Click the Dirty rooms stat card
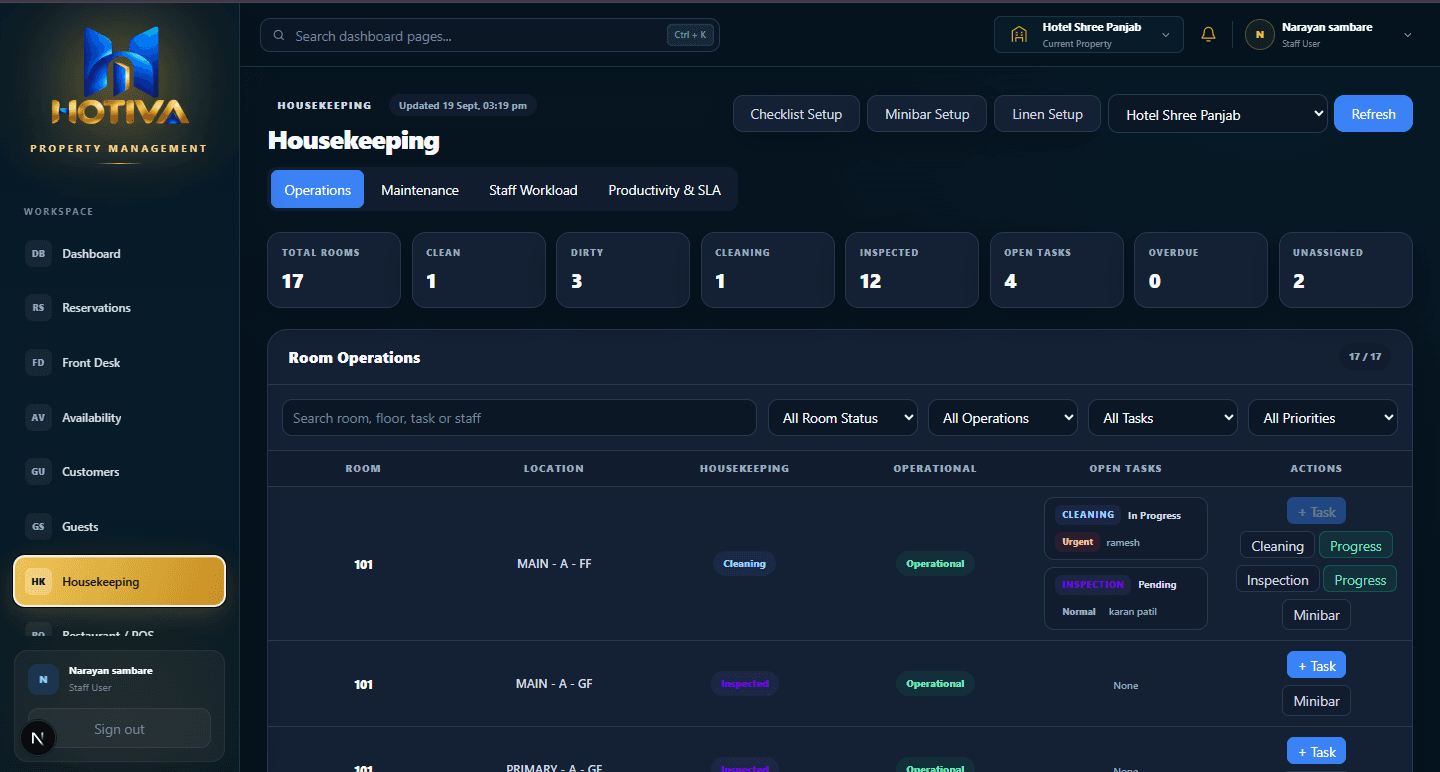Viewport: 1440px width, 772px height. pos(623,270)
